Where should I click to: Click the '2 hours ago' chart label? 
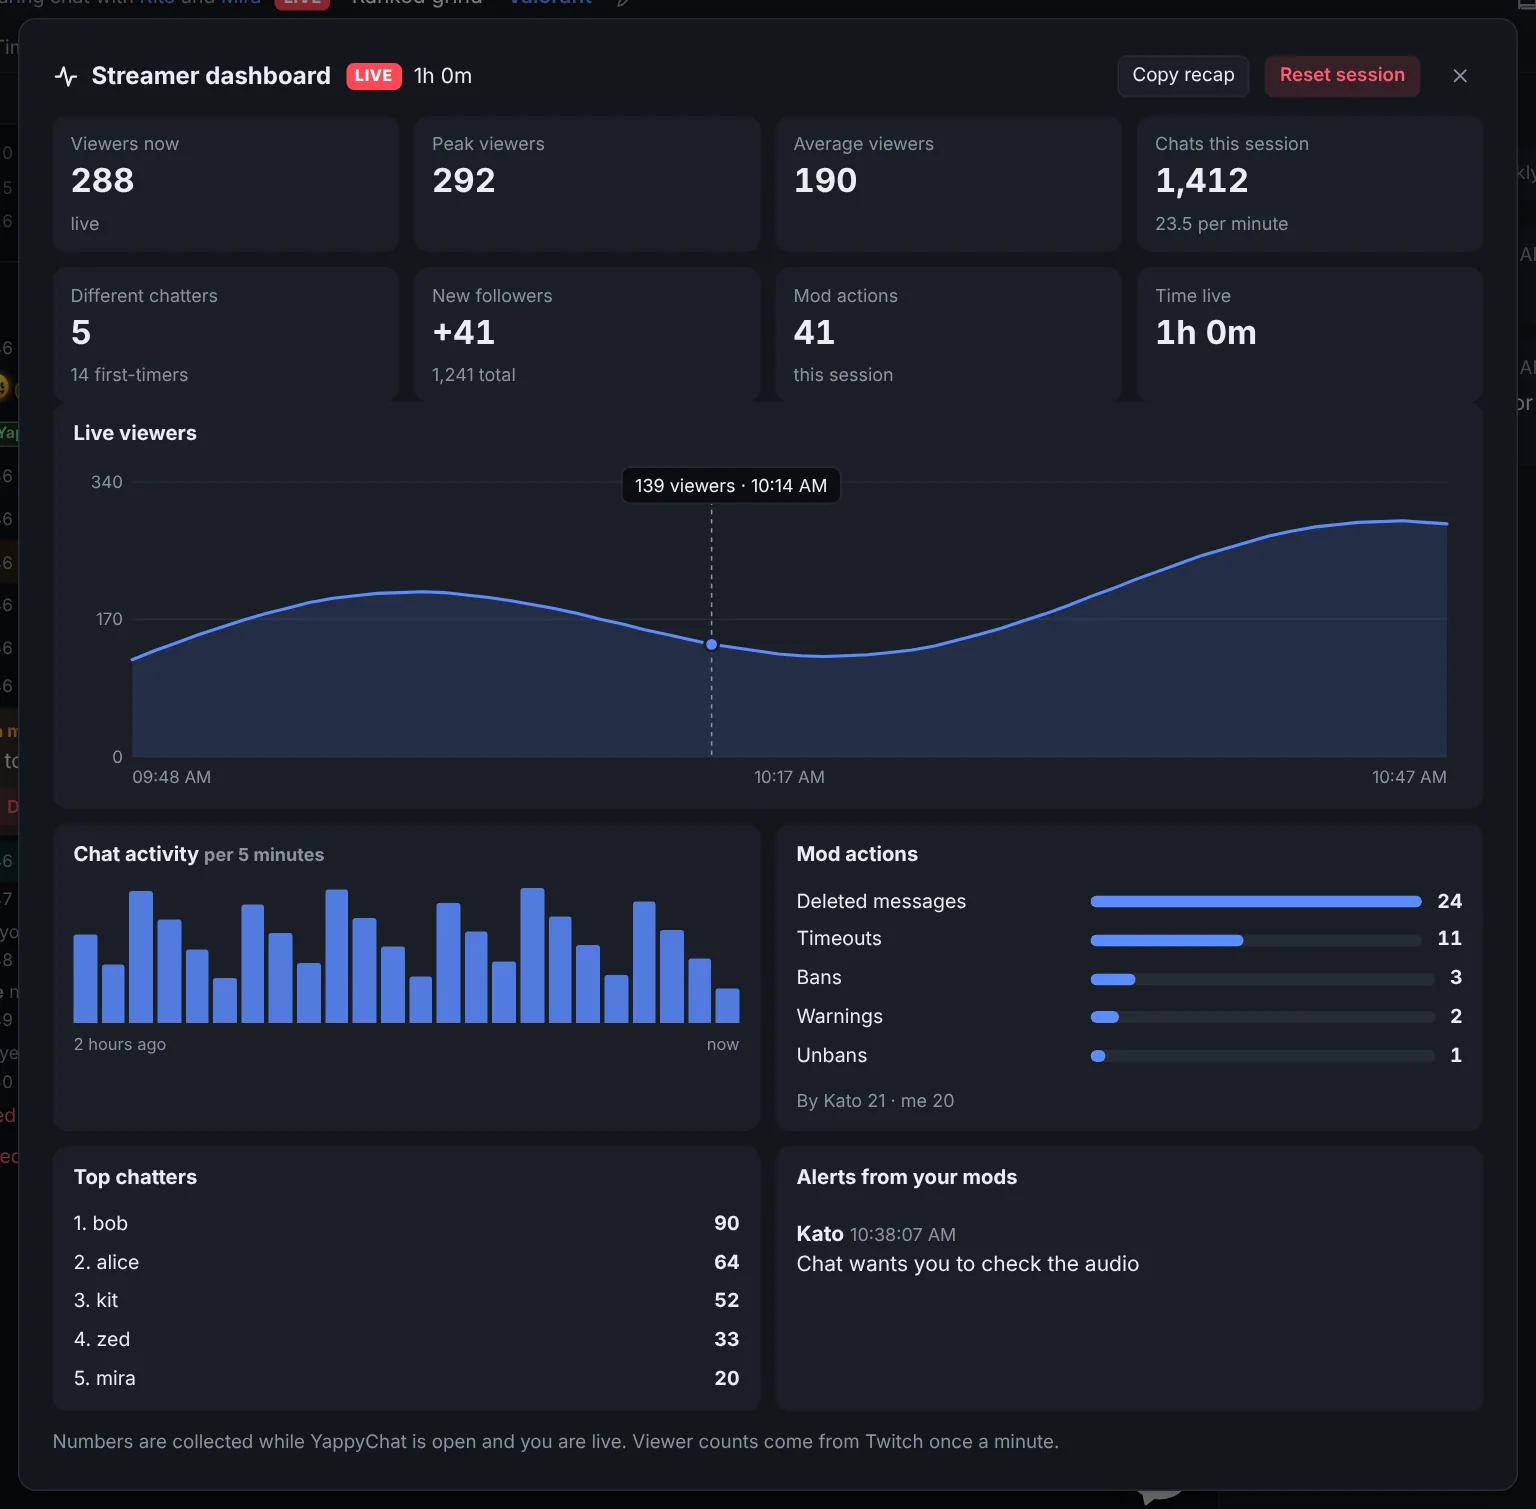pyautogui.click(x=120, y=1045)
